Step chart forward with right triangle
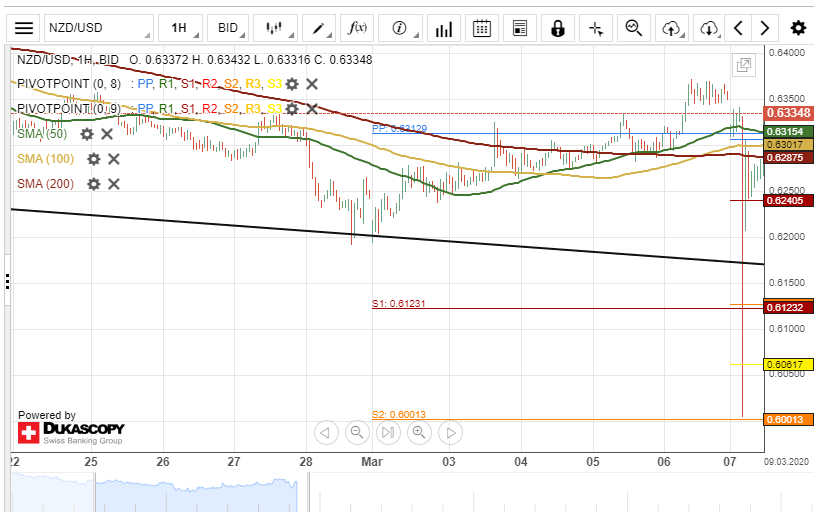Viewport: 818px width, 521px height. (x=451, y=433)
